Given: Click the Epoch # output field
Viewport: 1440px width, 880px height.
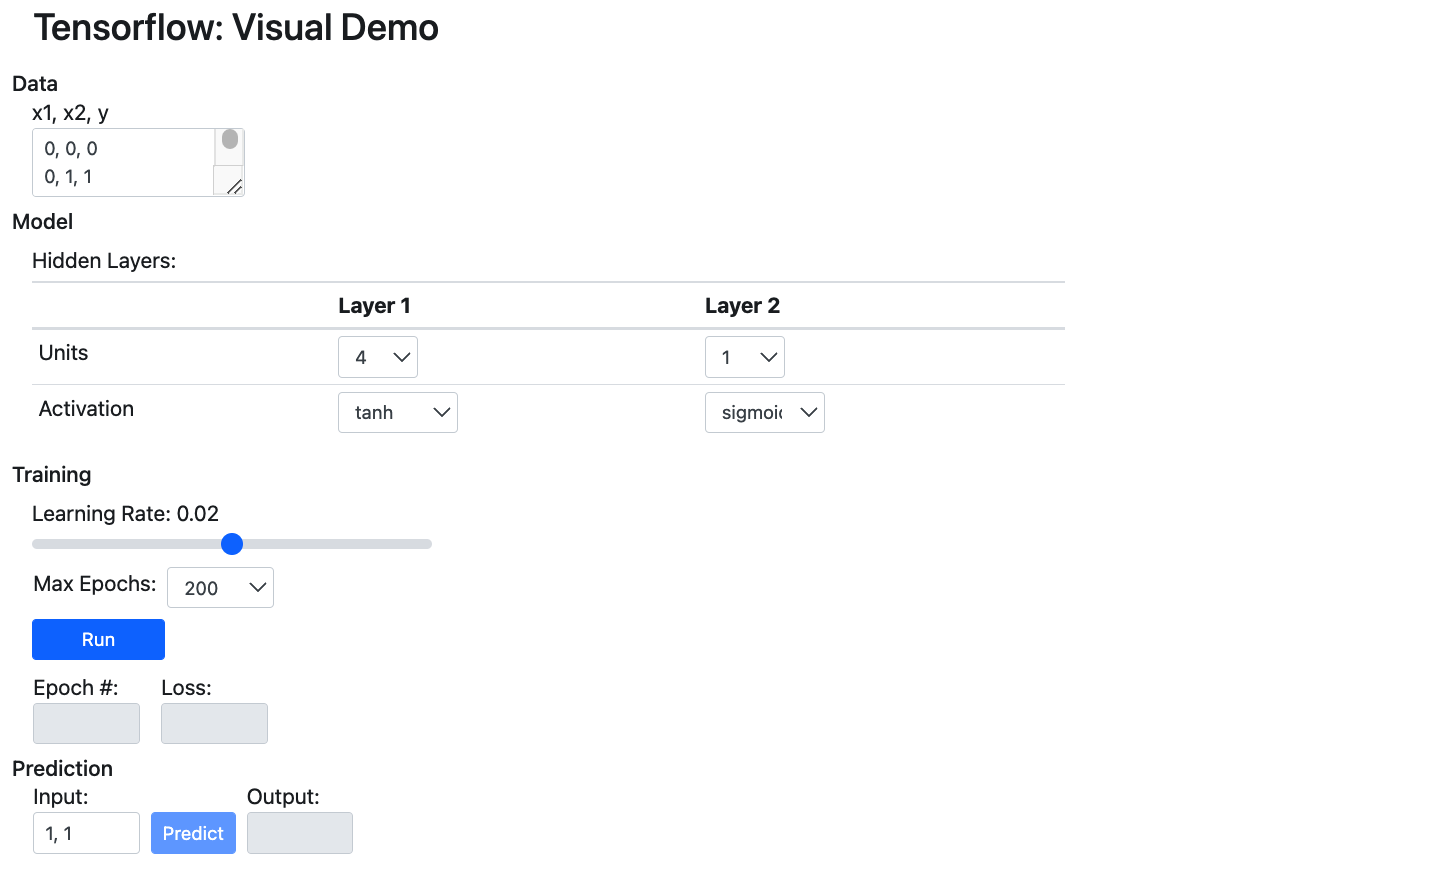Looking at the screenshot, I should pos(86,723).
